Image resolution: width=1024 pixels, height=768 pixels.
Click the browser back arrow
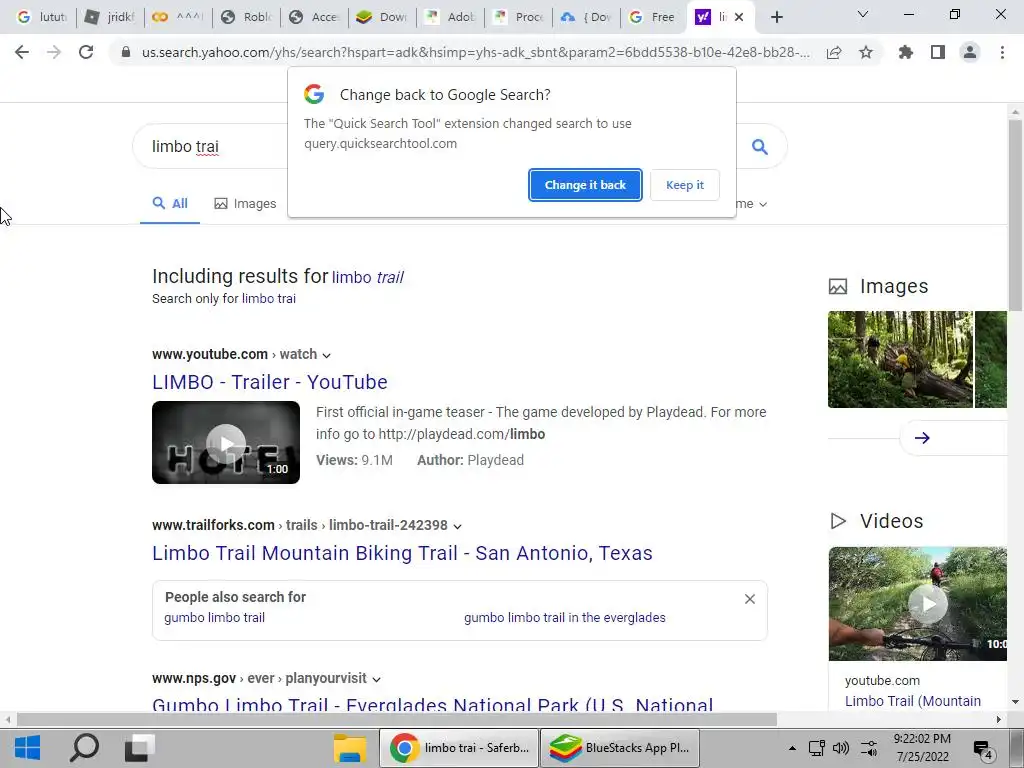pos(22,52)
